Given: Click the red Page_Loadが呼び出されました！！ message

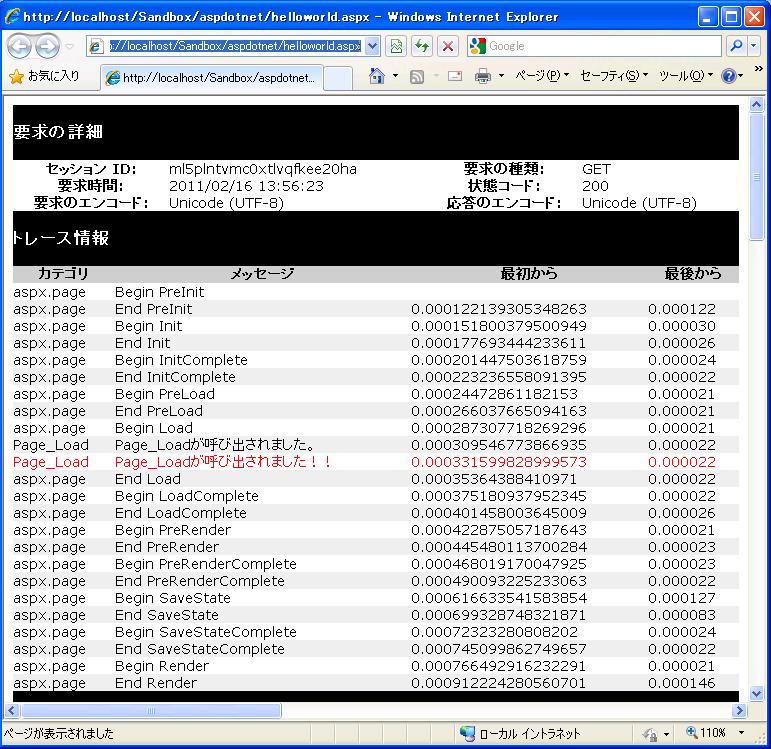Looking at the screenshot, I should pos(223,462).
